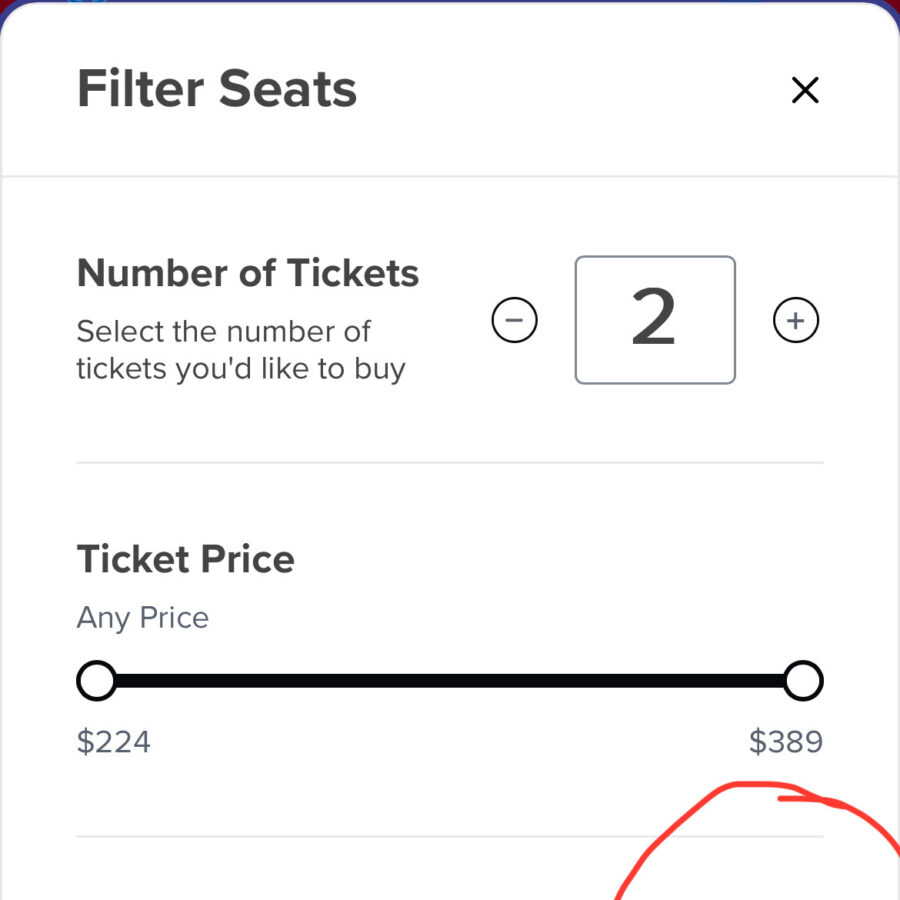
Task: Click the $224 minimum price label
Action: [x=114, y=741]
